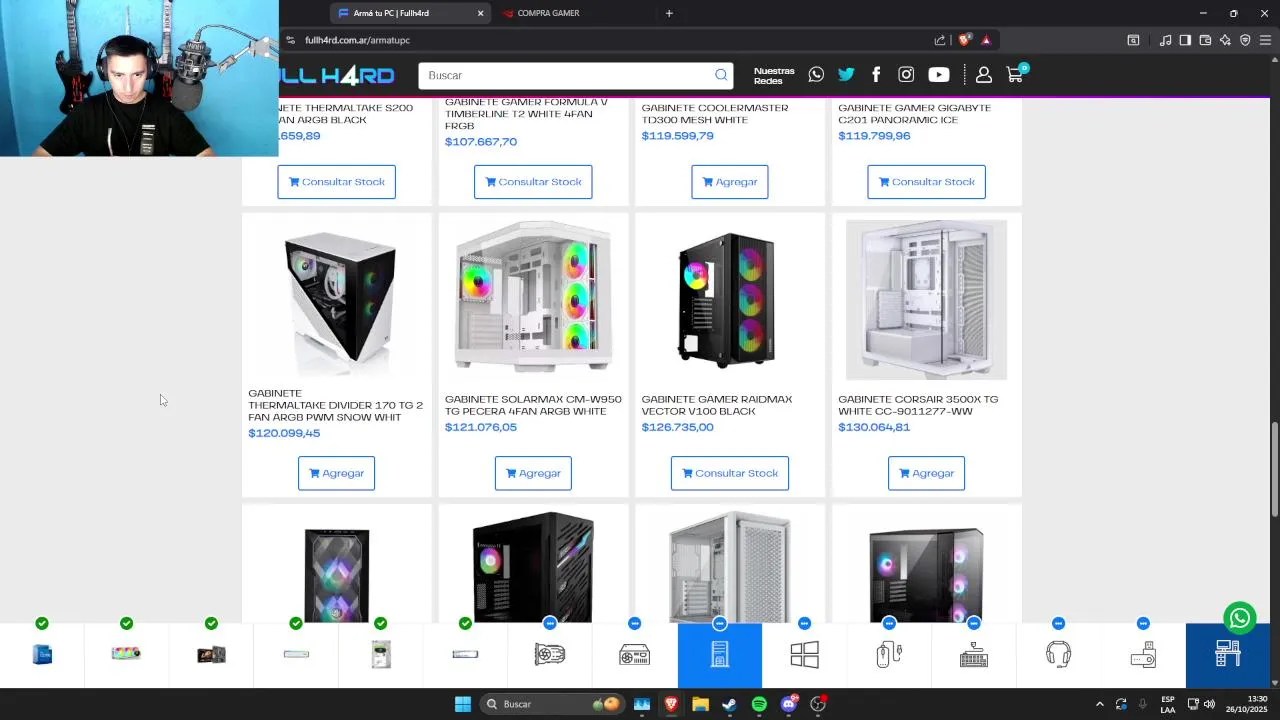Close the Armá tu PC tab
Image resolution: width=1280 pixels, height=720 pixels.
(480, 13)
